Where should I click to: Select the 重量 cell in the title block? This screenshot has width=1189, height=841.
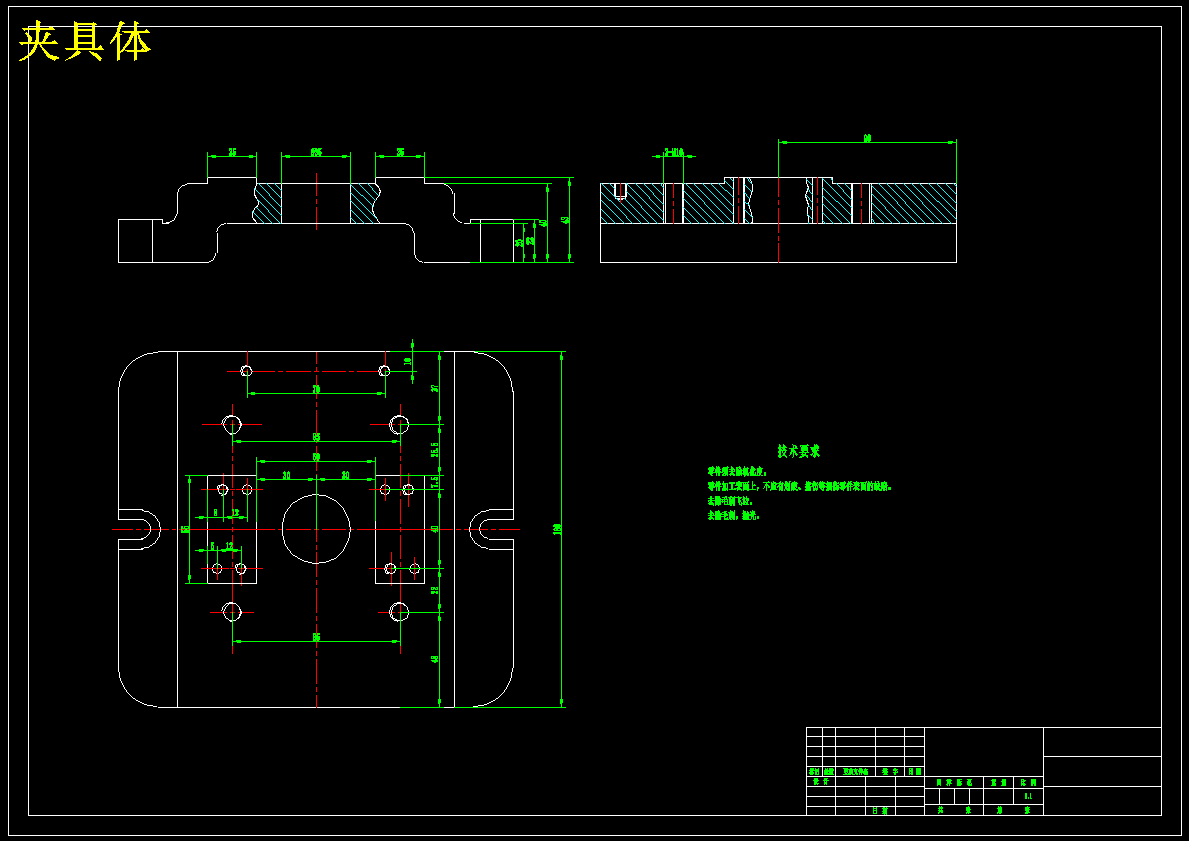point(999,782)
